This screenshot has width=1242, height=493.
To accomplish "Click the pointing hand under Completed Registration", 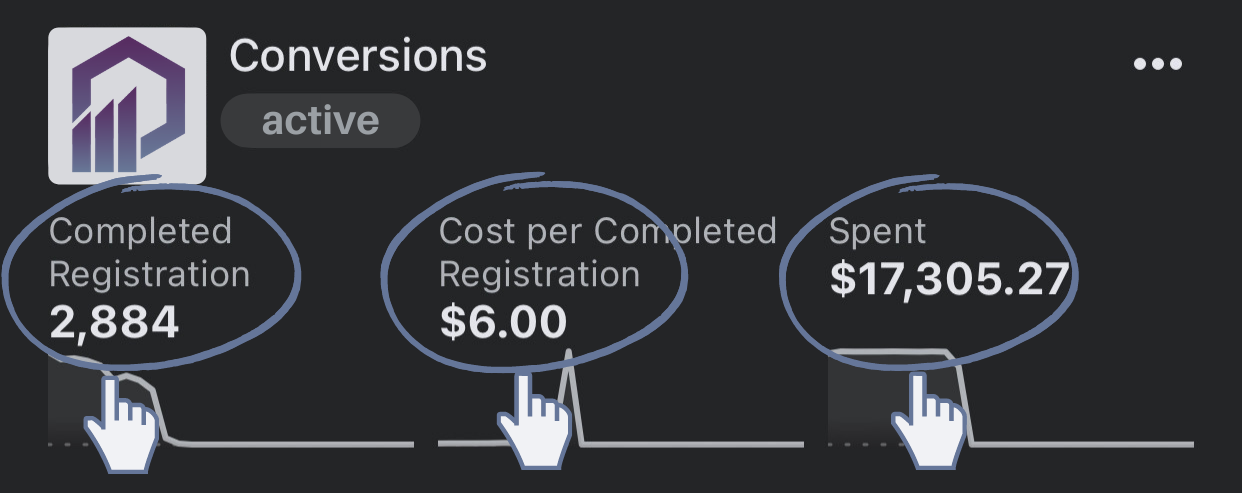I will 122,421.
